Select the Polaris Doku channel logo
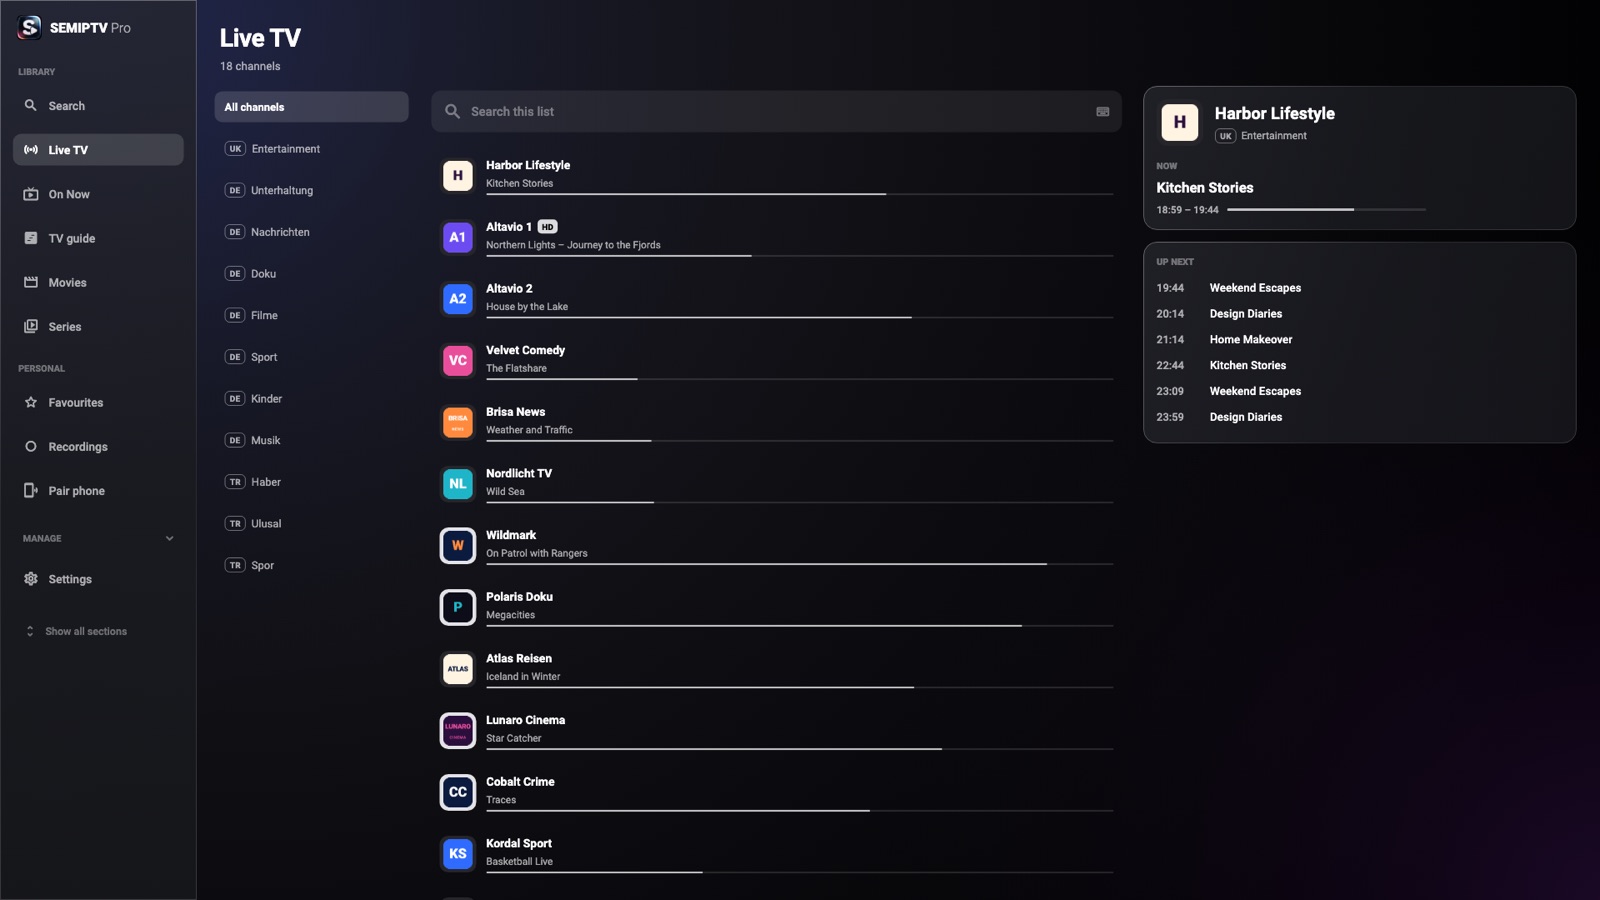 458,607
